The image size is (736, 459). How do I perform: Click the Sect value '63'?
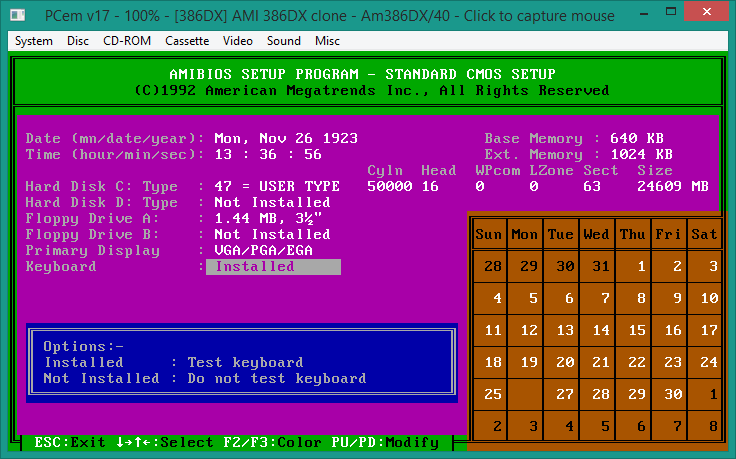coord(592,186)
